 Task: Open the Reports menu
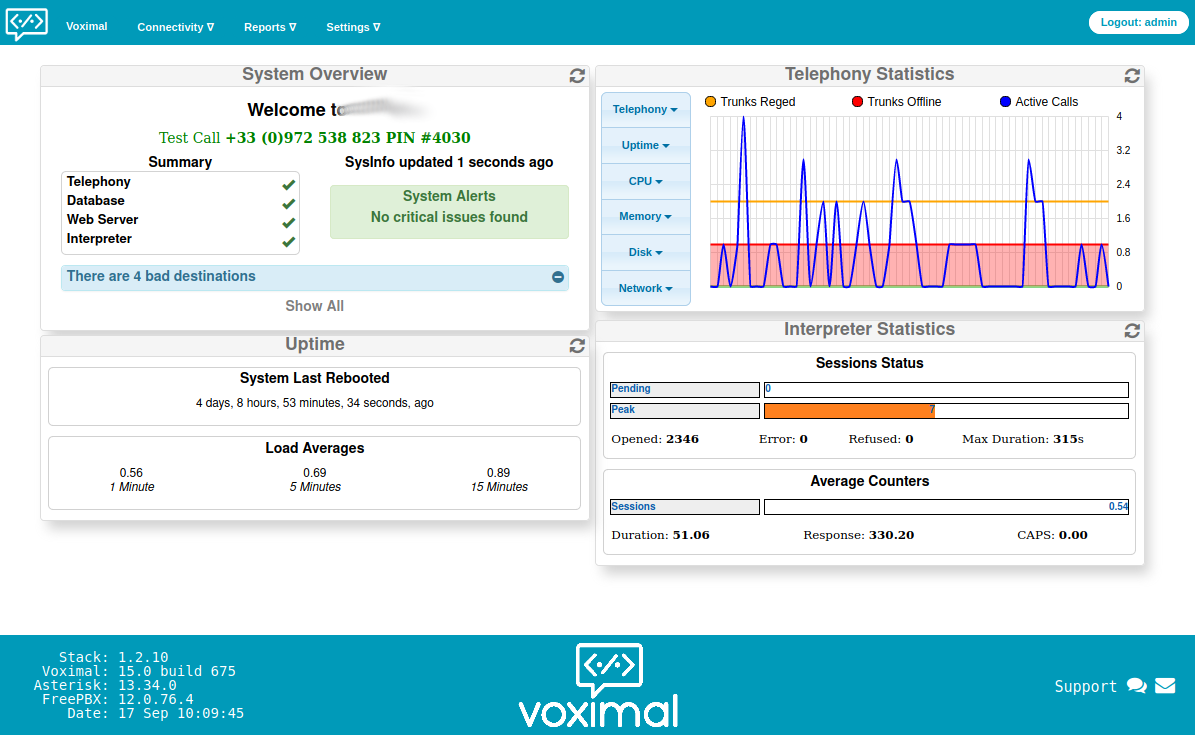(x=269, y=27)
